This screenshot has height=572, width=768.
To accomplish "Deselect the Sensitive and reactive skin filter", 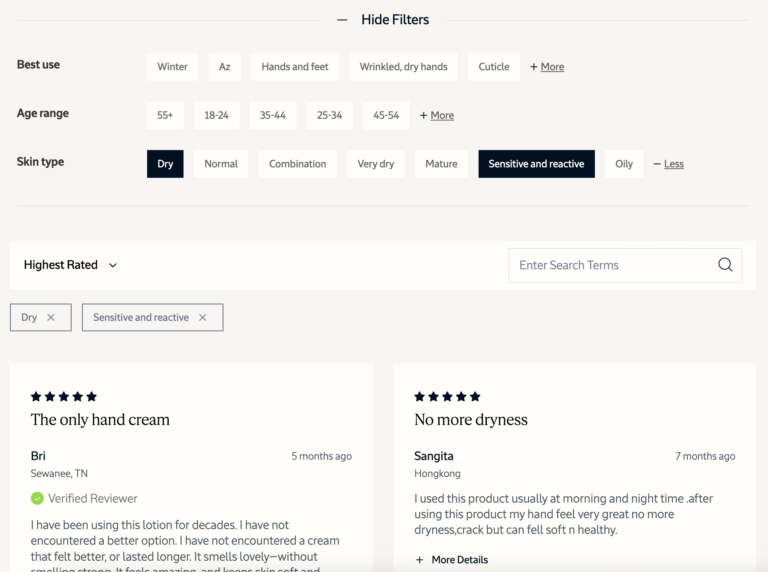I will click(x=536, y=164).
